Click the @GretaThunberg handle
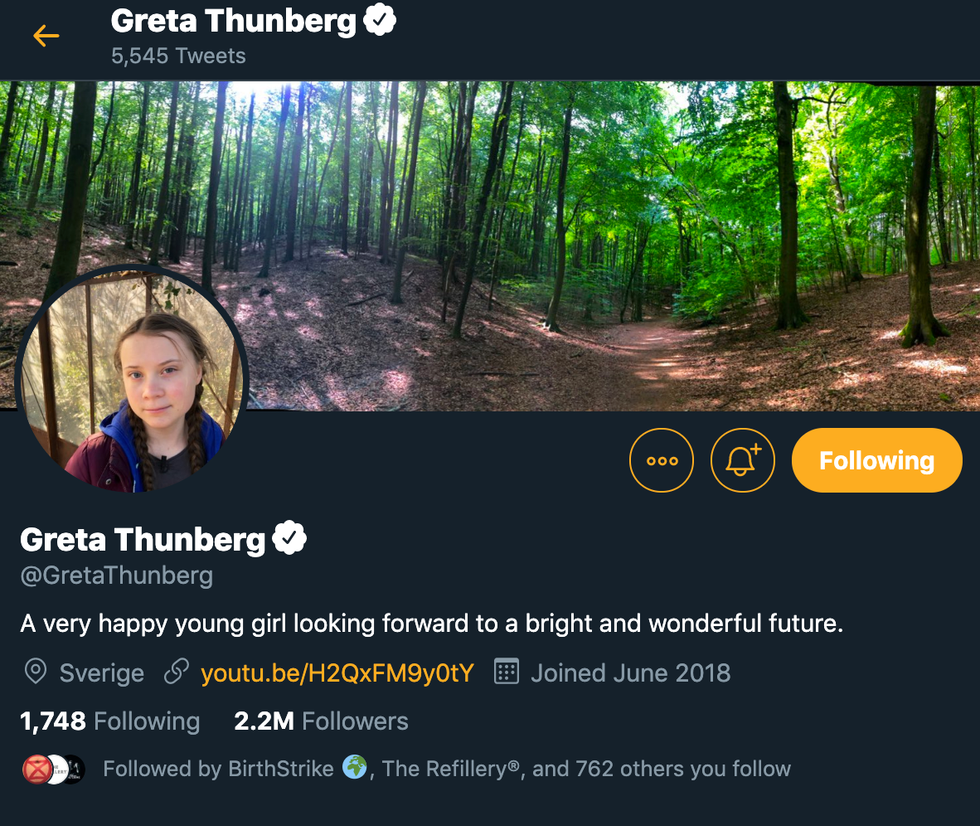 [116, 576]
